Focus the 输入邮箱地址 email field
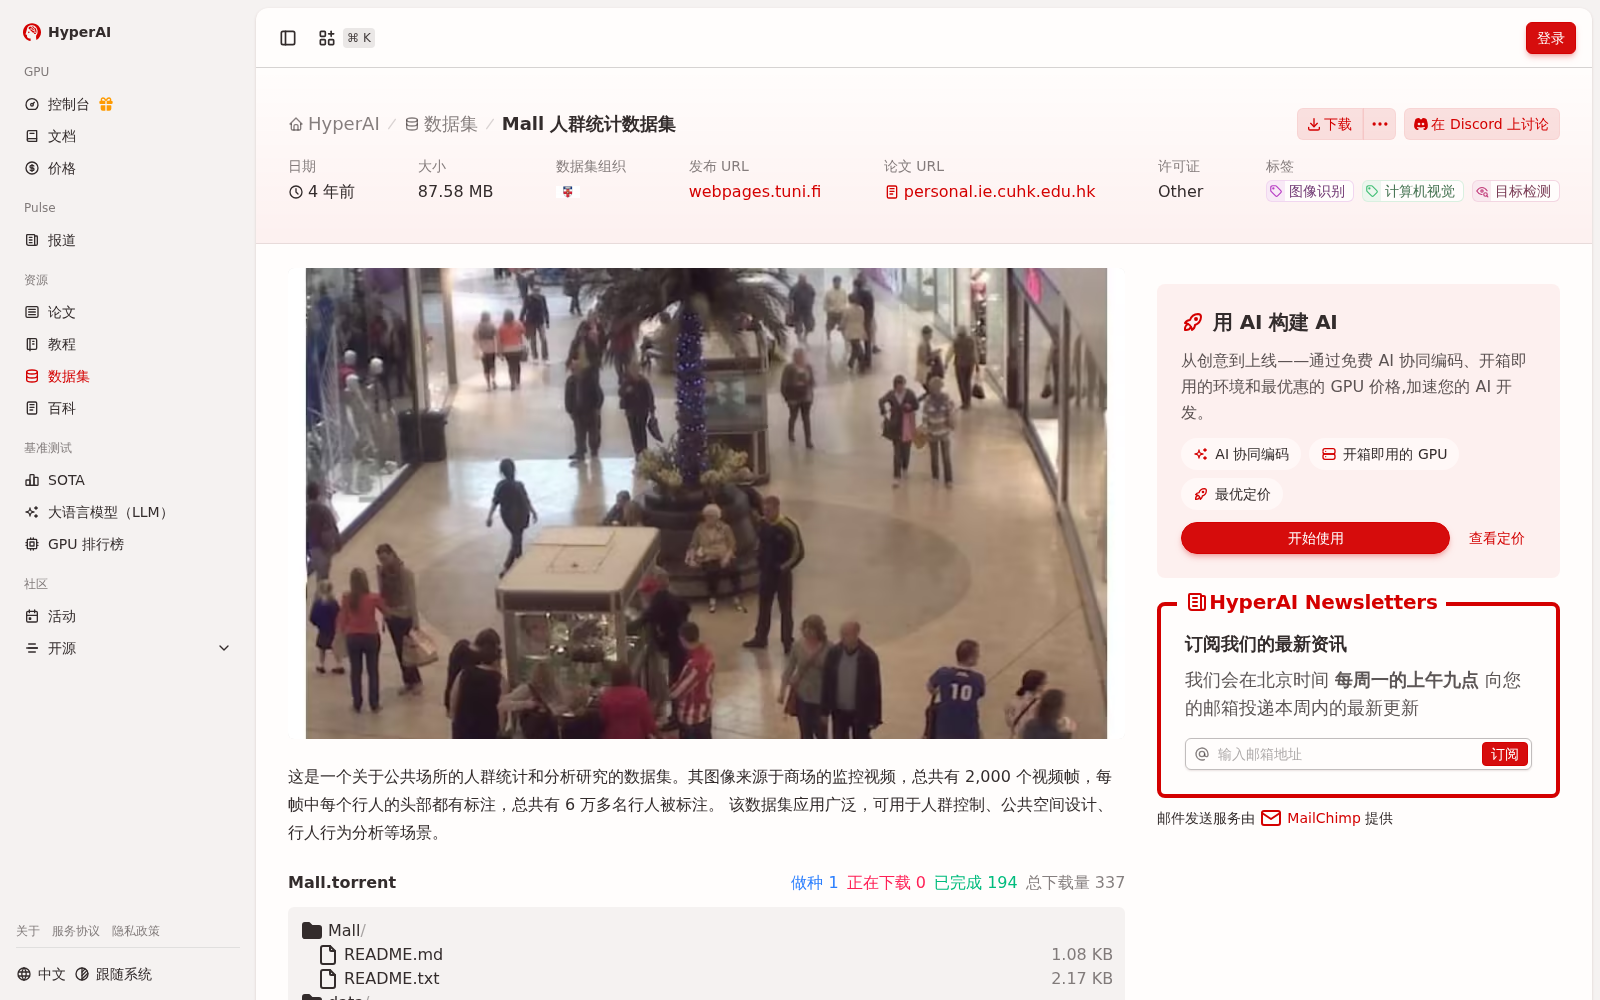 (1345, 754)
